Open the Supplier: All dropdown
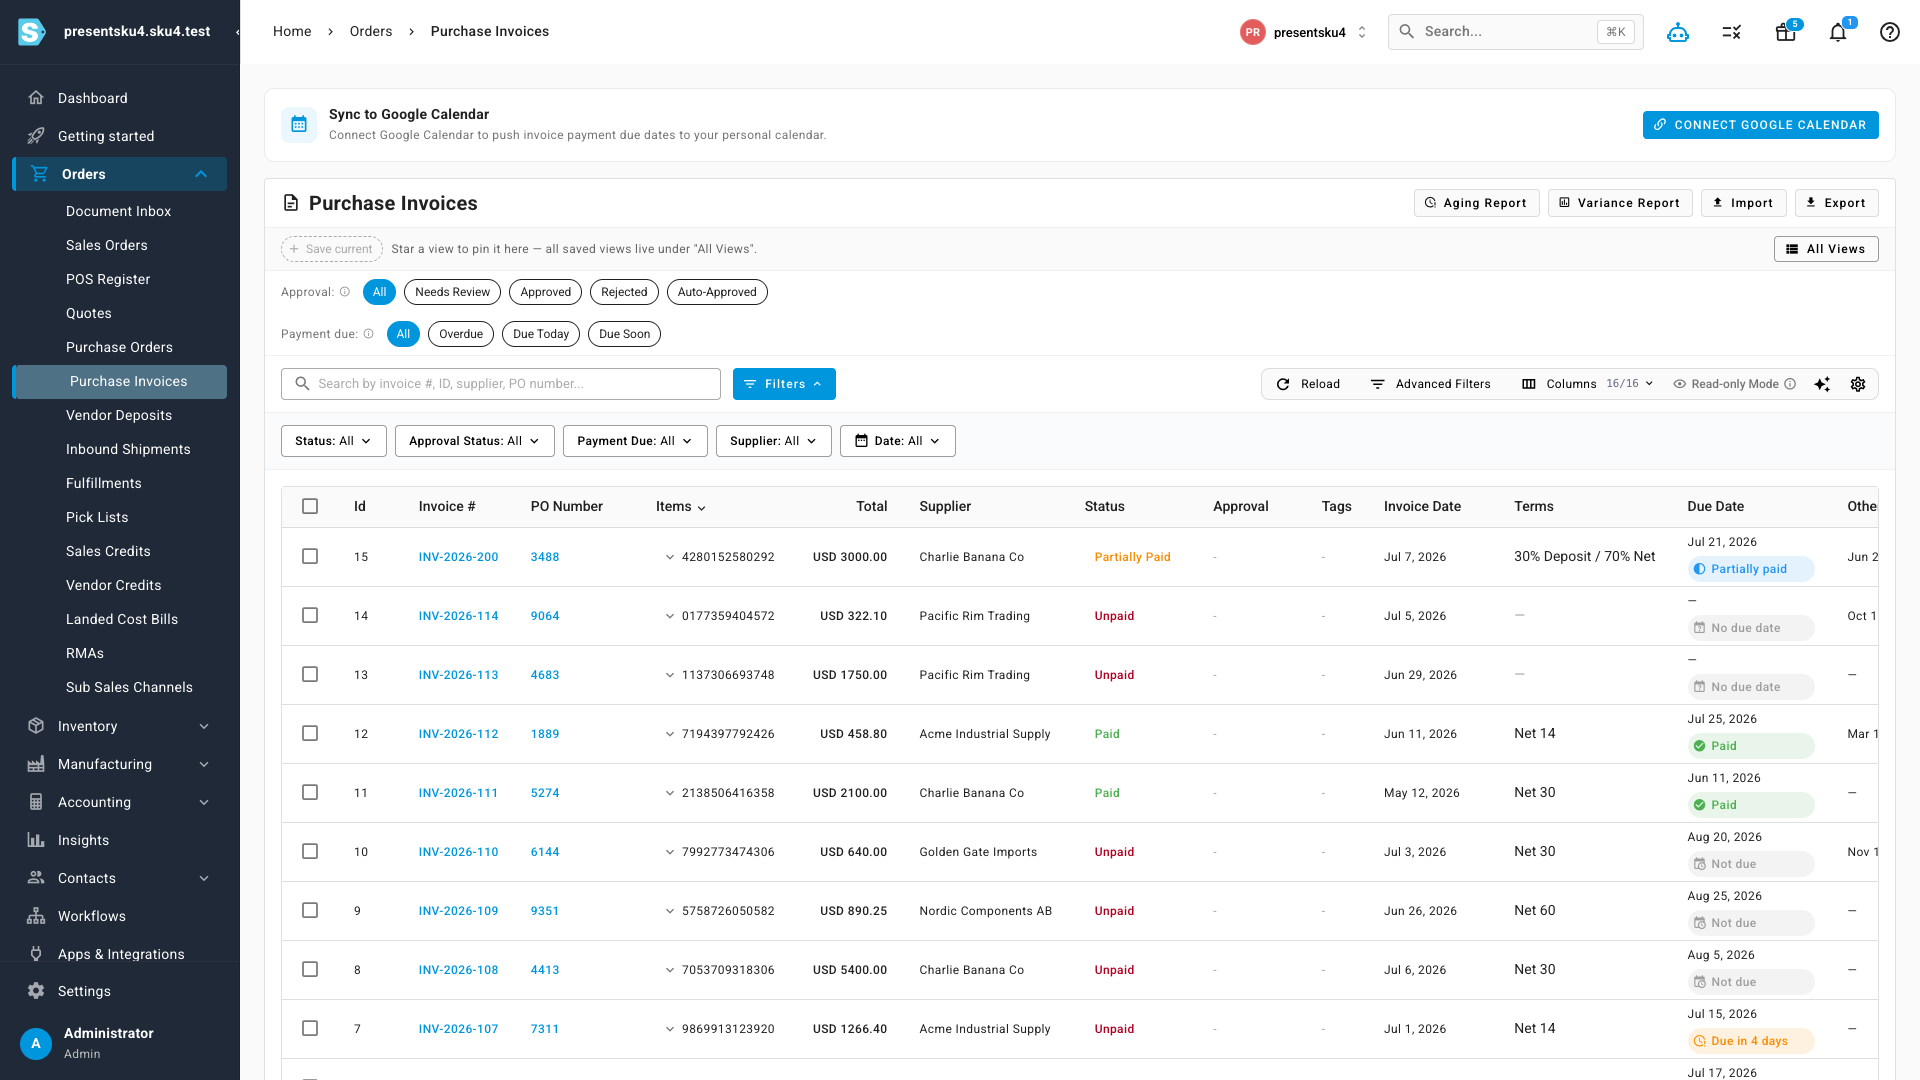Image resolution: width=1920 pixels, height=1080 pixels. (x=774, y=441)
